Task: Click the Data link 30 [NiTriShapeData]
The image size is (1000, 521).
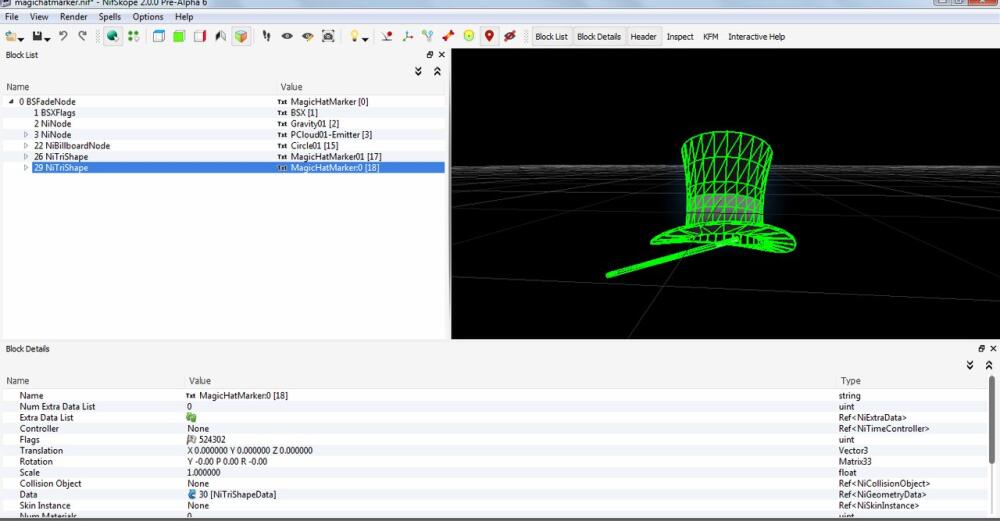Action: tap(237, 494)
